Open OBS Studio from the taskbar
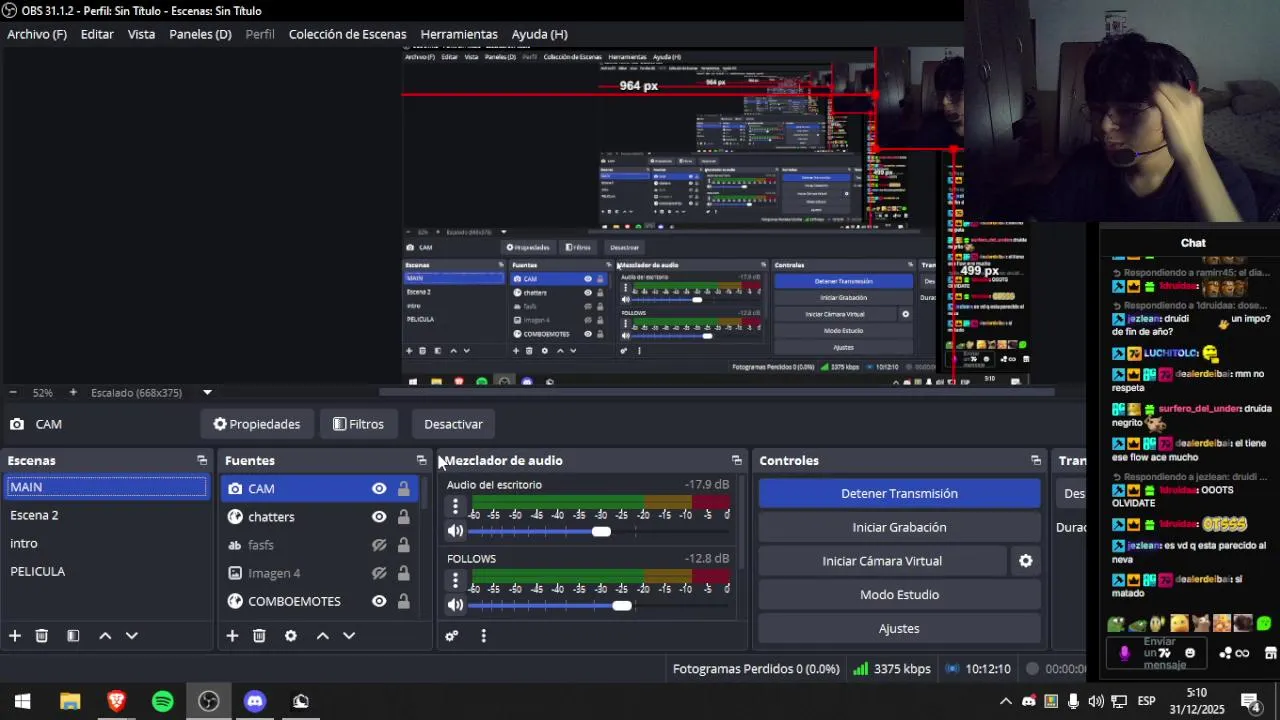The height and width of the screenshot is (720, 1280). 209,701
